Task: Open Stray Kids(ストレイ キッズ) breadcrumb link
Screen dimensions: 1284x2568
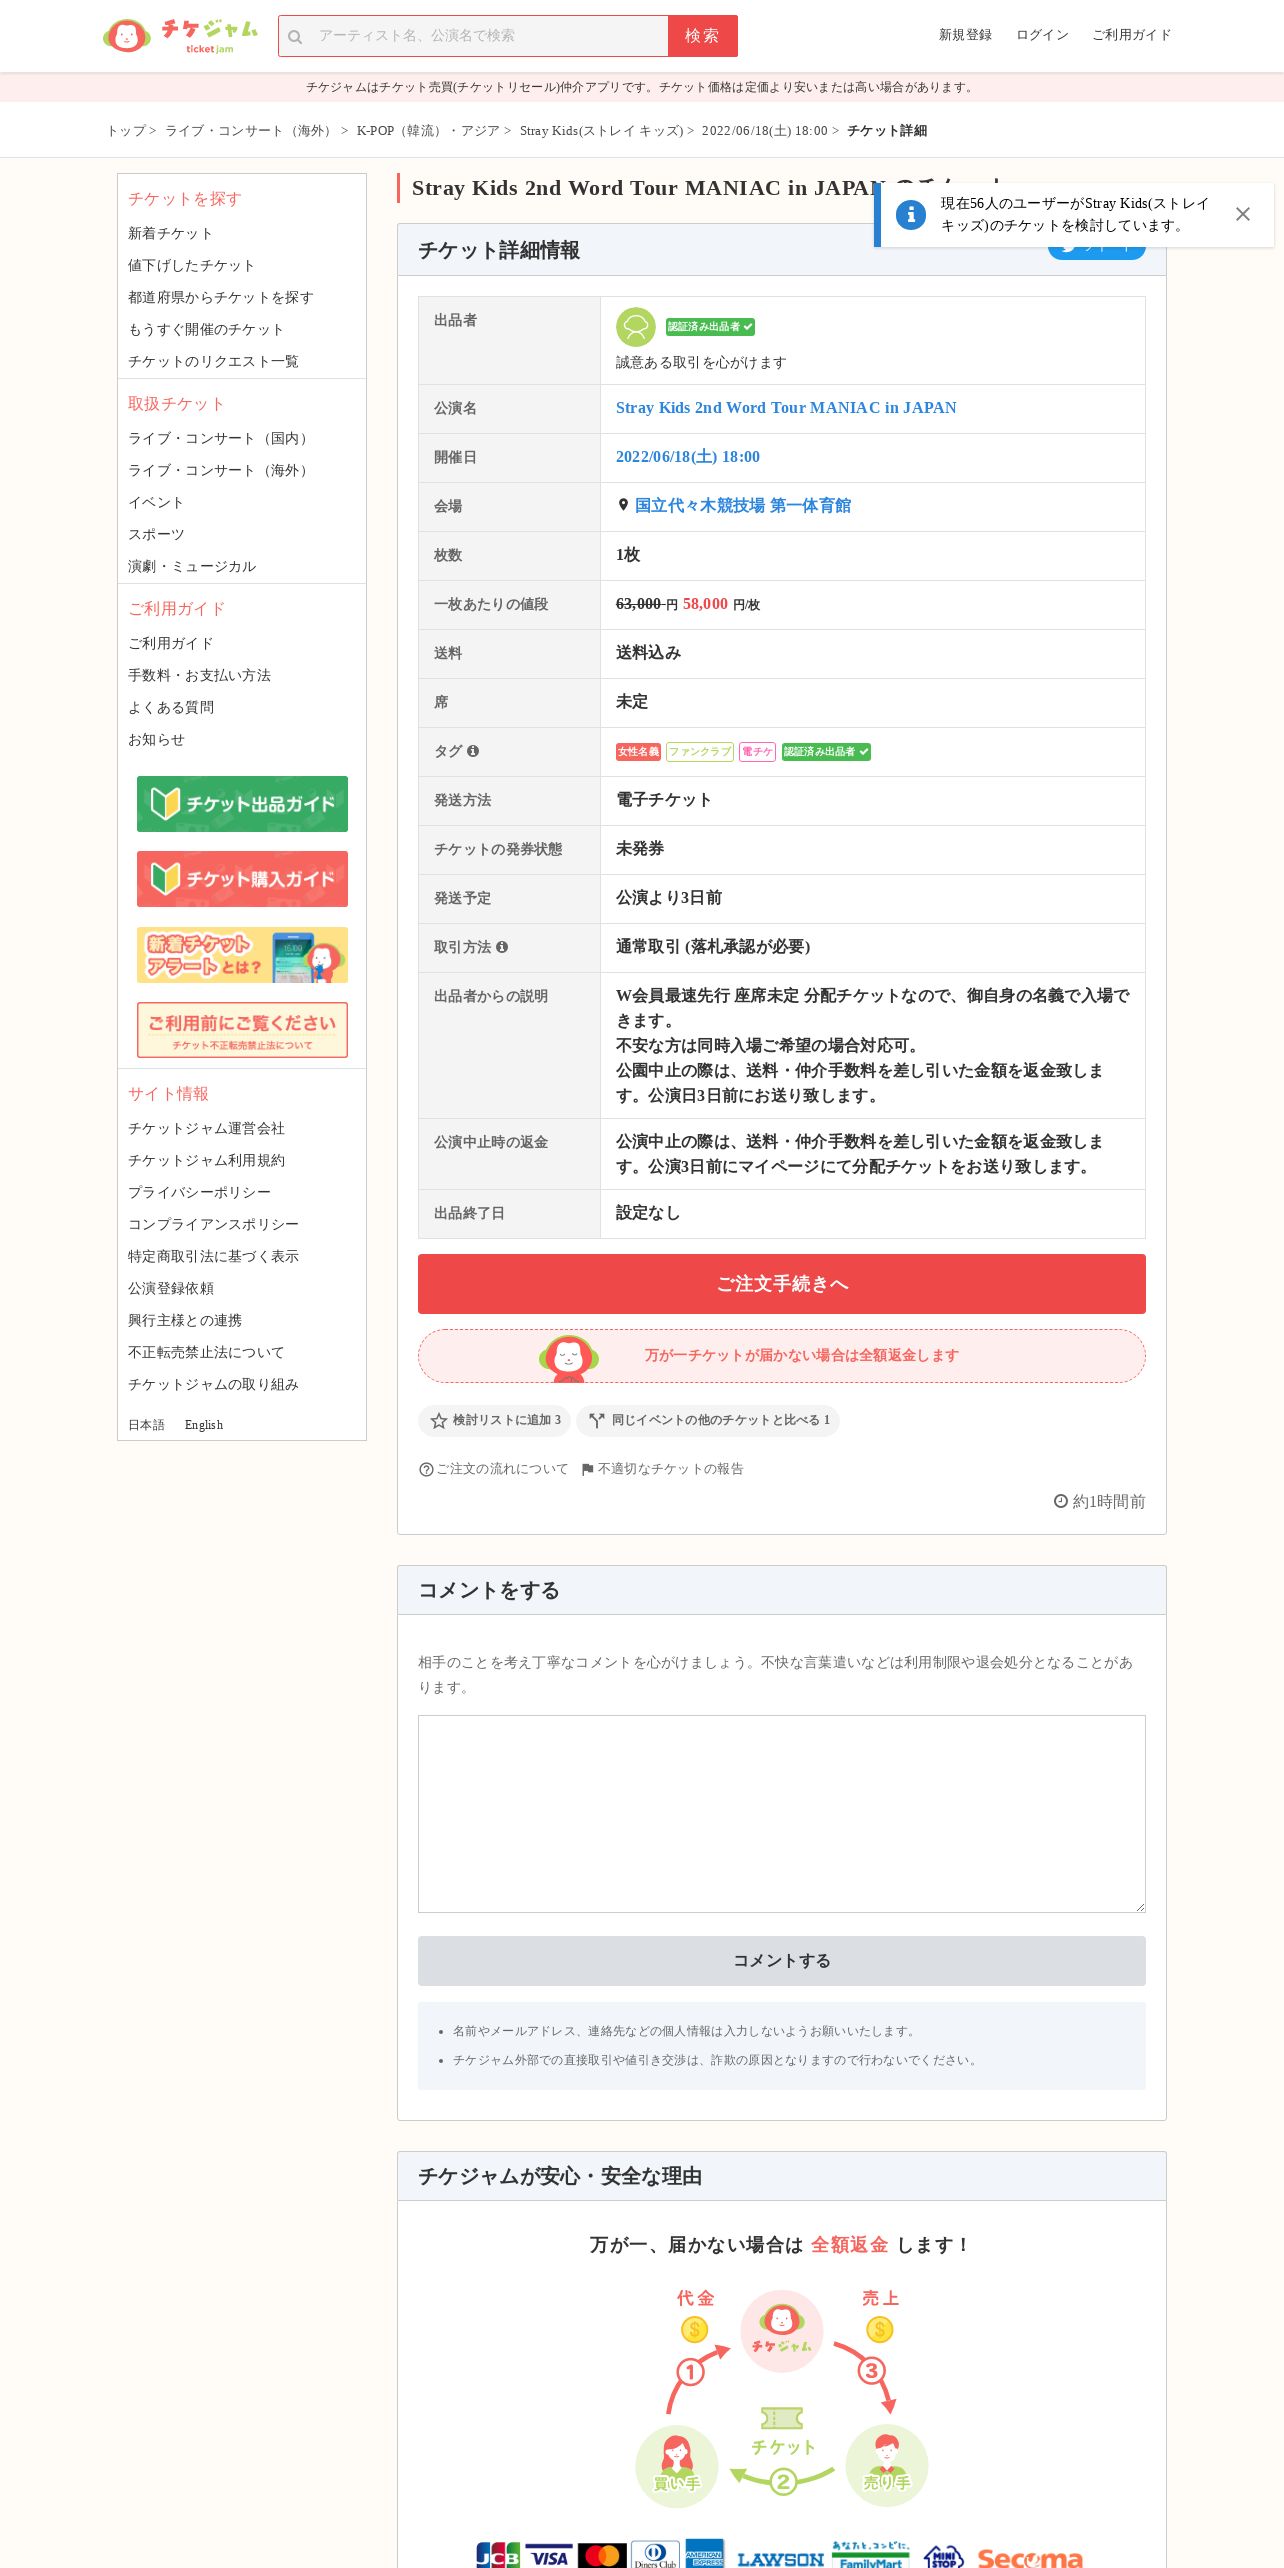Action: [601, 131]
